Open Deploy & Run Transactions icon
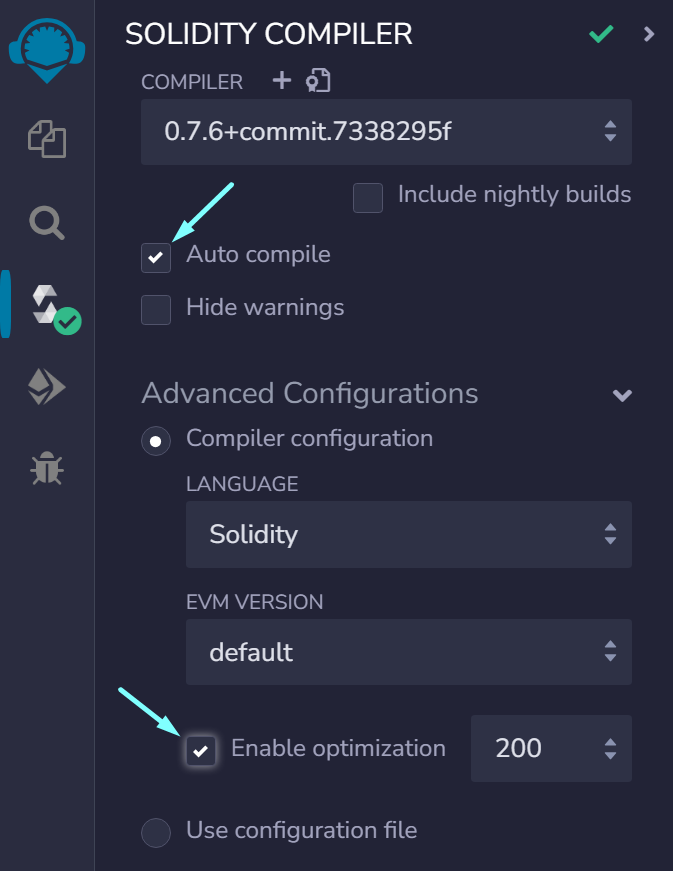The image size is (673, 871). [x=47, y=387]
